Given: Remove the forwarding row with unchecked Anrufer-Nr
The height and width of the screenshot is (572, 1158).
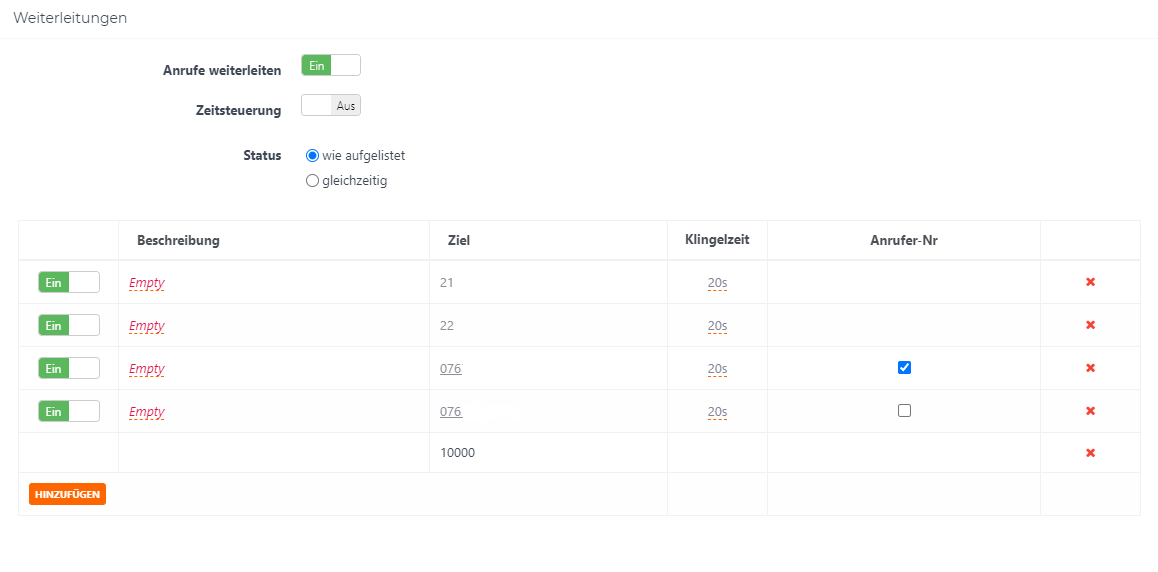Looking at the screenshot, I should point(1090,411).
